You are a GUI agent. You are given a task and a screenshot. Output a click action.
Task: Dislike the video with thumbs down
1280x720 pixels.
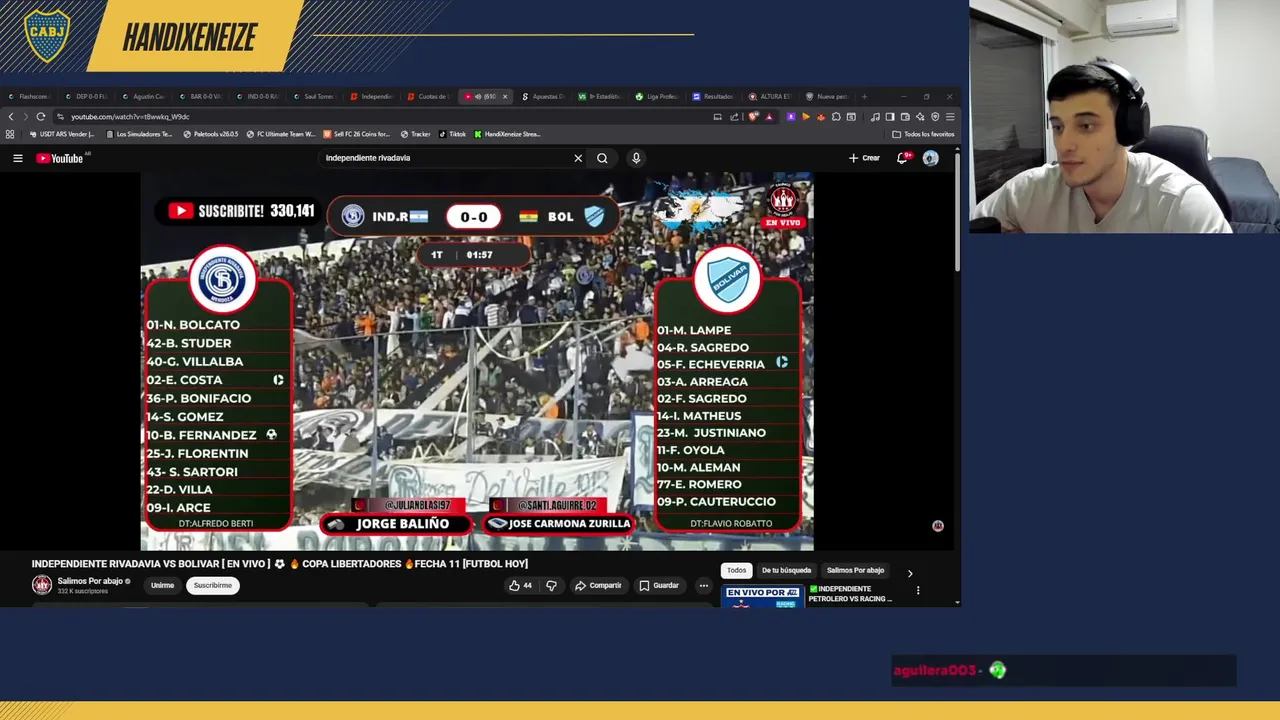[551, 586]
